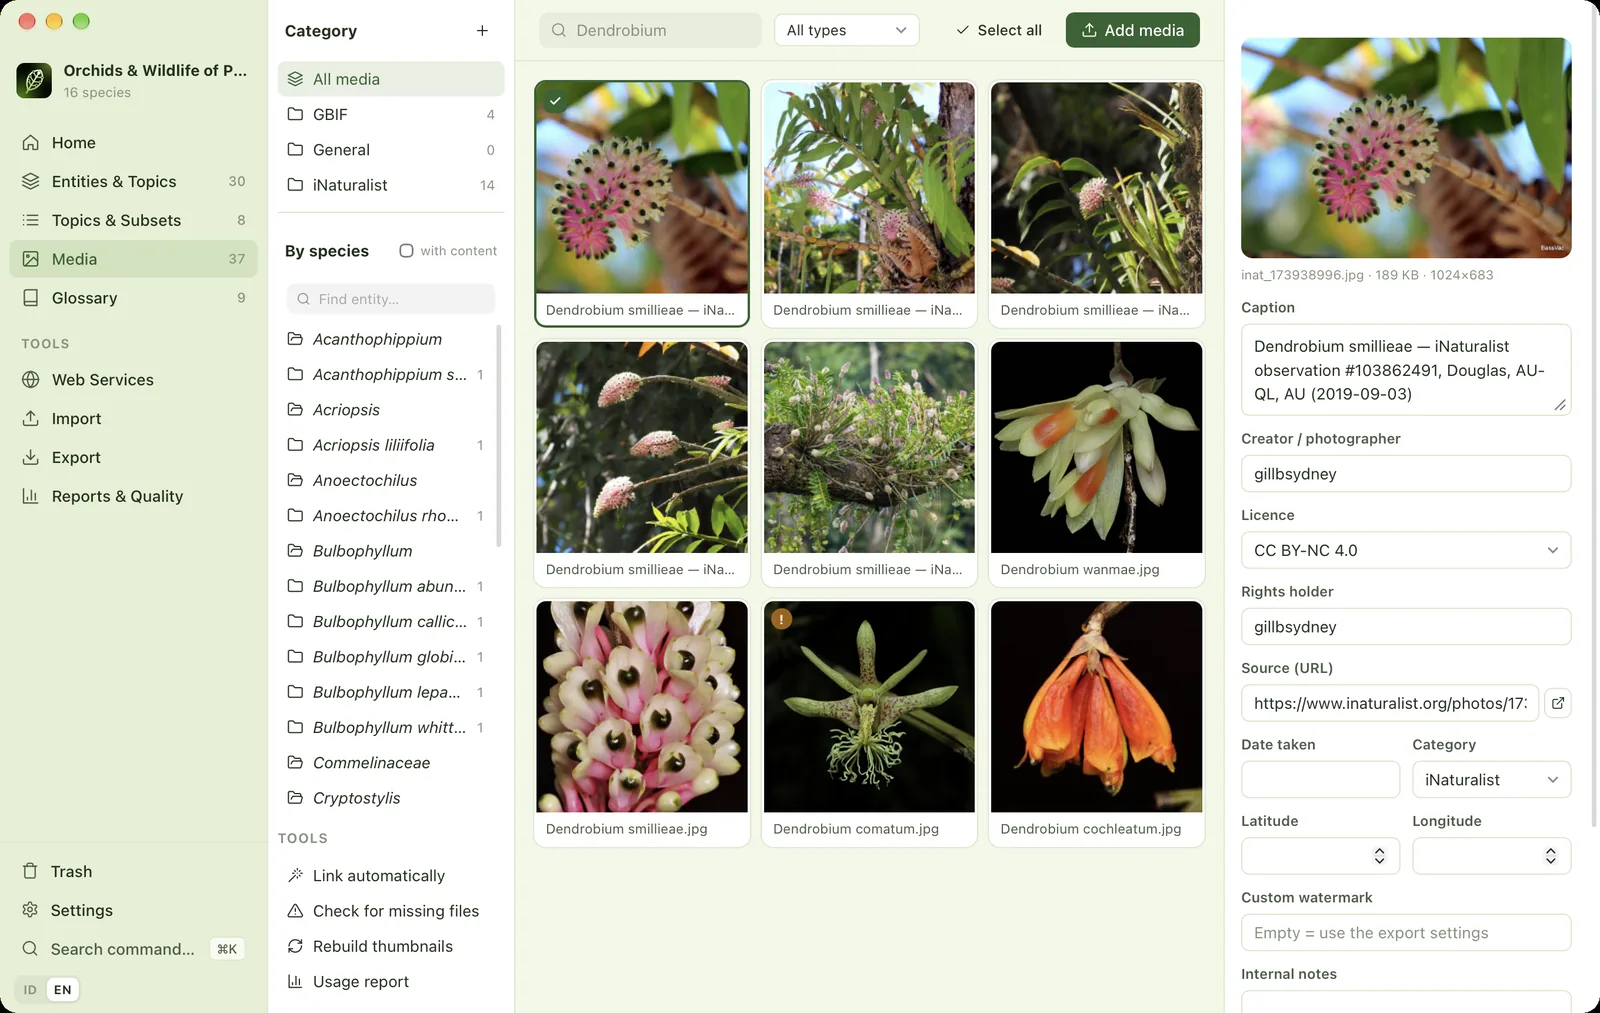Switch language to EN
Image resolution: width=1600 pixels, height=1013 pixels.
pos(63,990)
